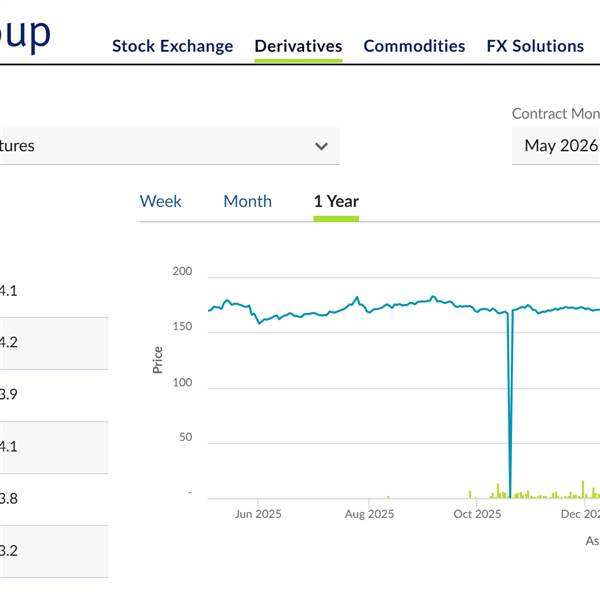Click the group logo in header
This screenshot has width=600, height=600.
pos(25,32)
